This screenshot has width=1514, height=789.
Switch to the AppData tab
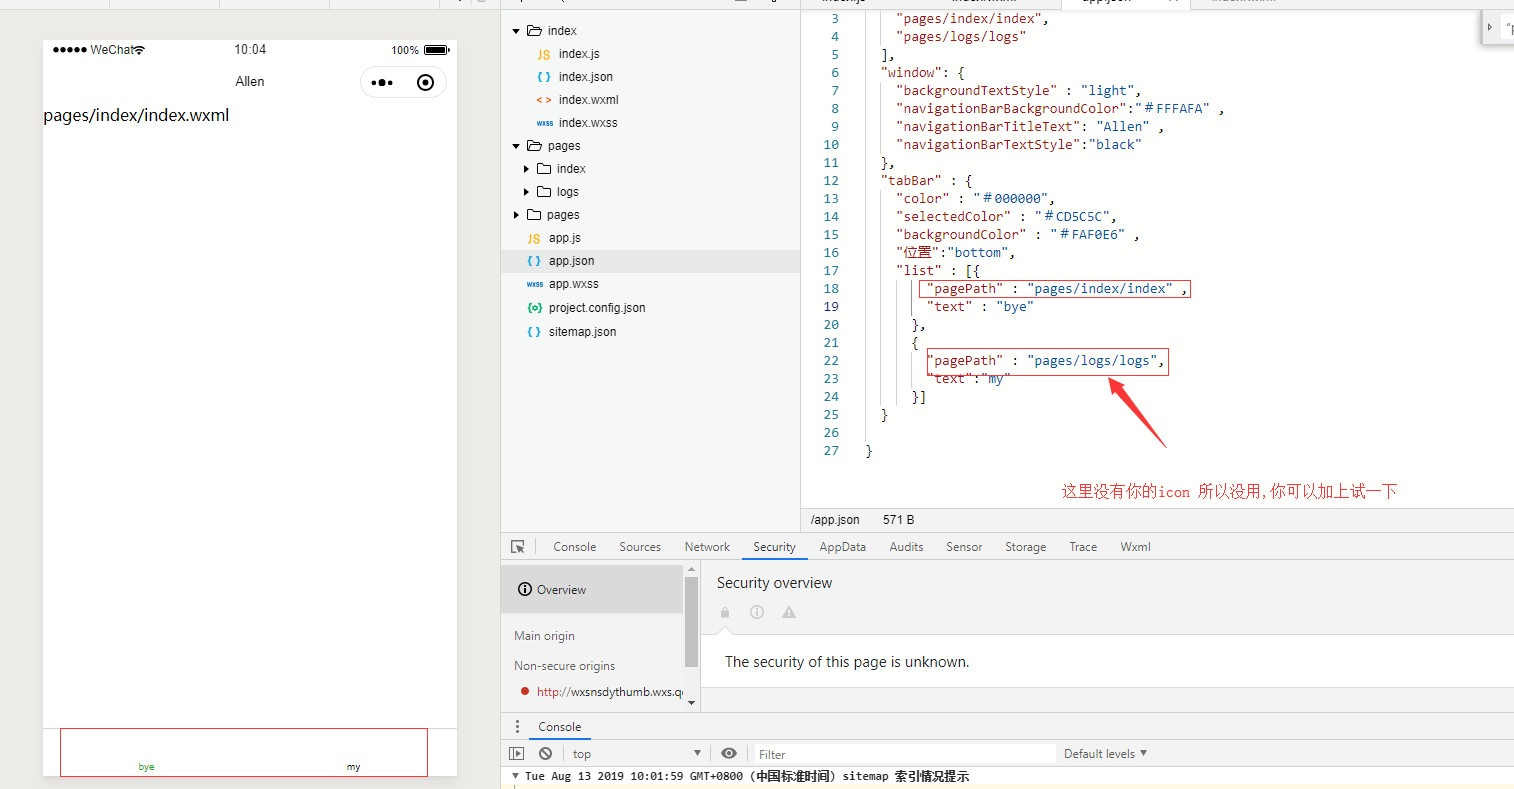pyautogui.click(x=842, y=547)
